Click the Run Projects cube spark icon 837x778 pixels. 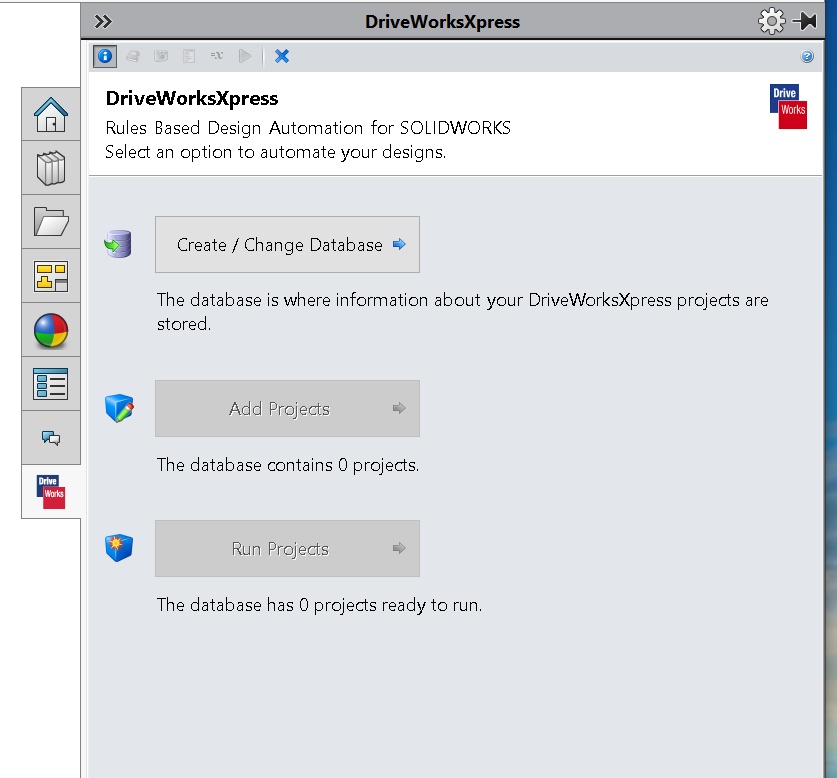[119, 547]
